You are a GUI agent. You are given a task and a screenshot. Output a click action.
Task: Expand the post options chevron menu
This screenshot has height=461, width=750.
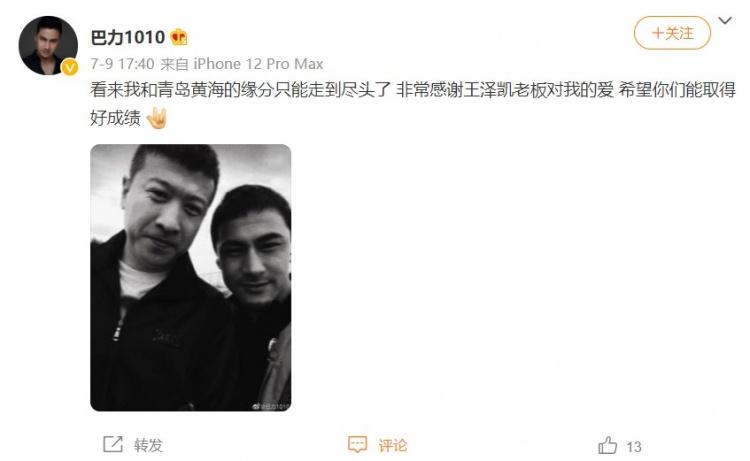(x=725, y=21)
